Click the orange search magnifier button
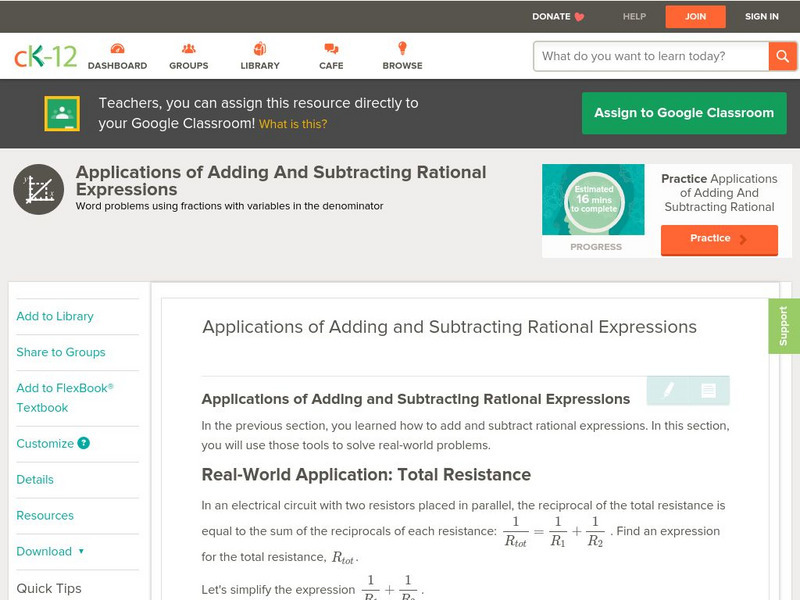This screenshot has height=600, width=800. 782,56
